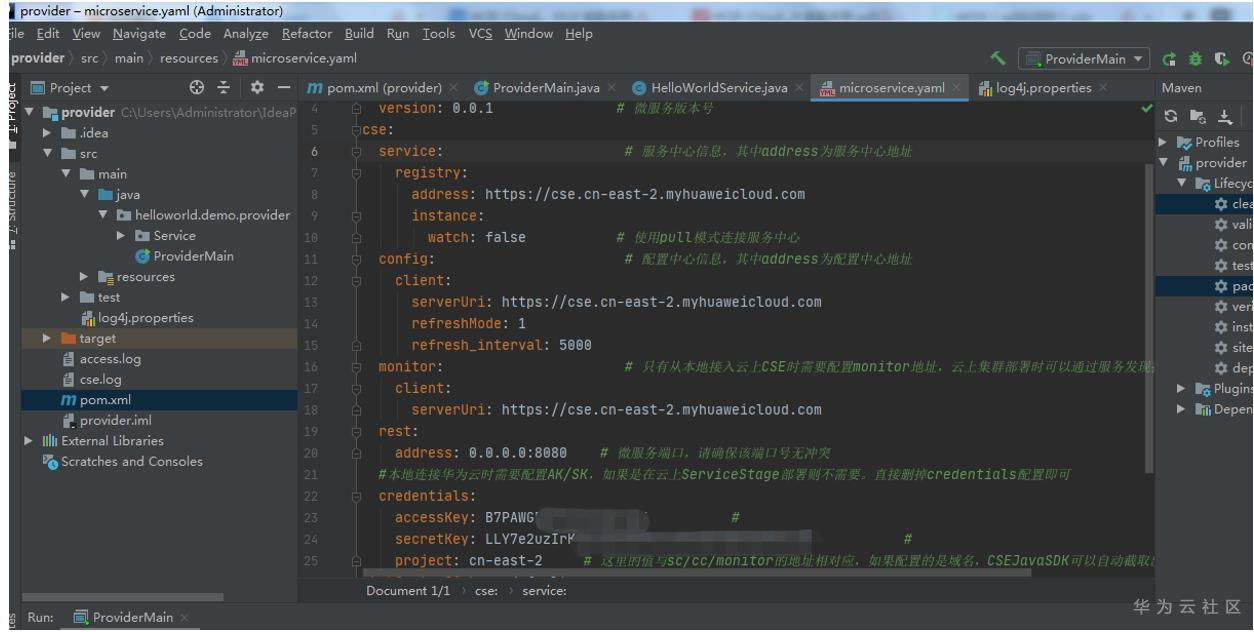This screenshot has height=632, width=1254.
Task: Expand the target folder
Action: (48, 338)
